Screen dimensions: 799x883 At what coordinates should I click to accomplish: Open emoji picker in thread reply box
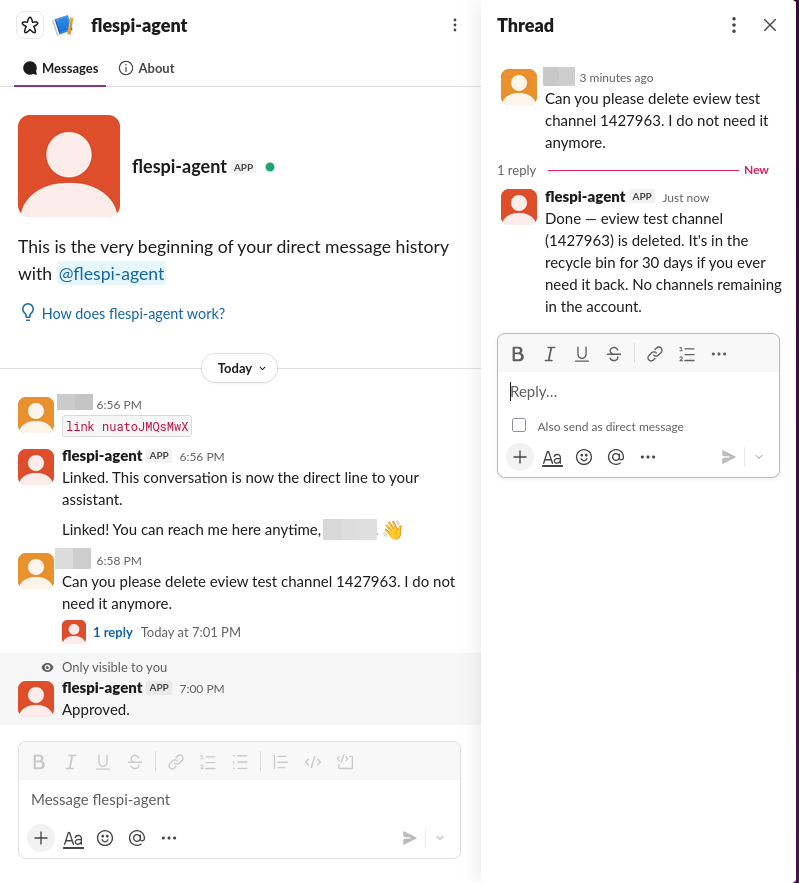pos(584,457)
